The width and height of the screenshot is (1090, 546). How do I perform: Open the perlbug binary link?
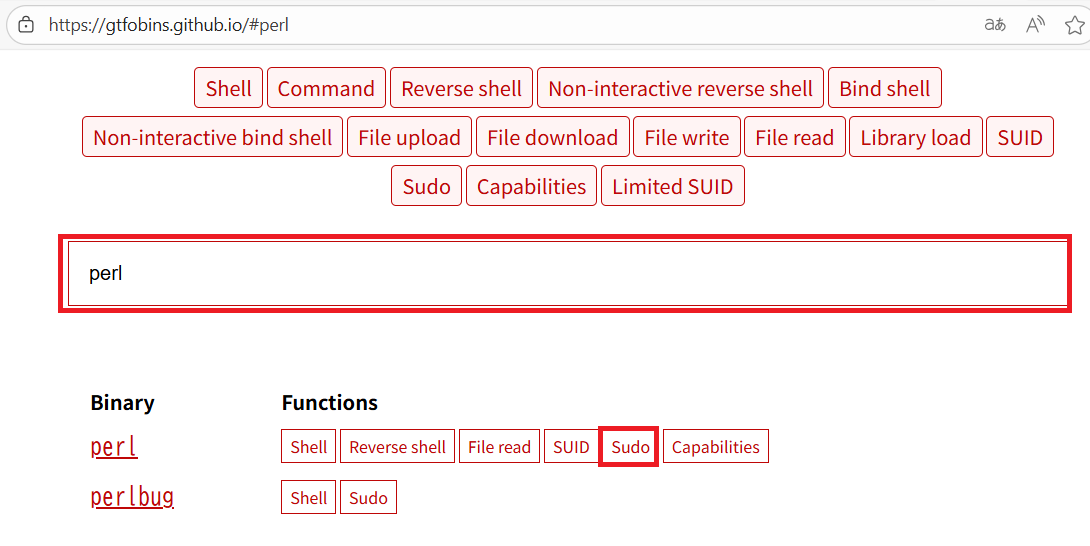click(132, 497)
